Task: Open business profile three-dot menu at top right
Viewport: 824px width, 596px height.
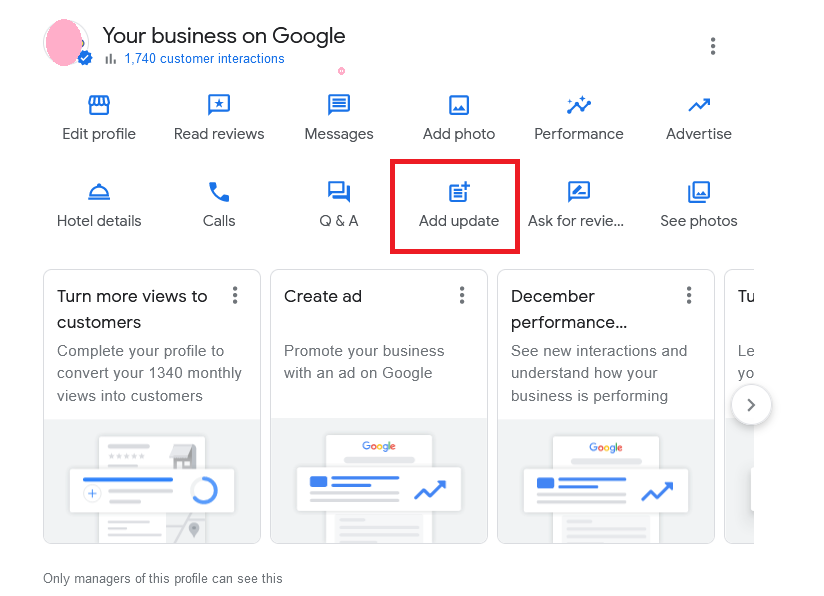Action: pos(713,46)
